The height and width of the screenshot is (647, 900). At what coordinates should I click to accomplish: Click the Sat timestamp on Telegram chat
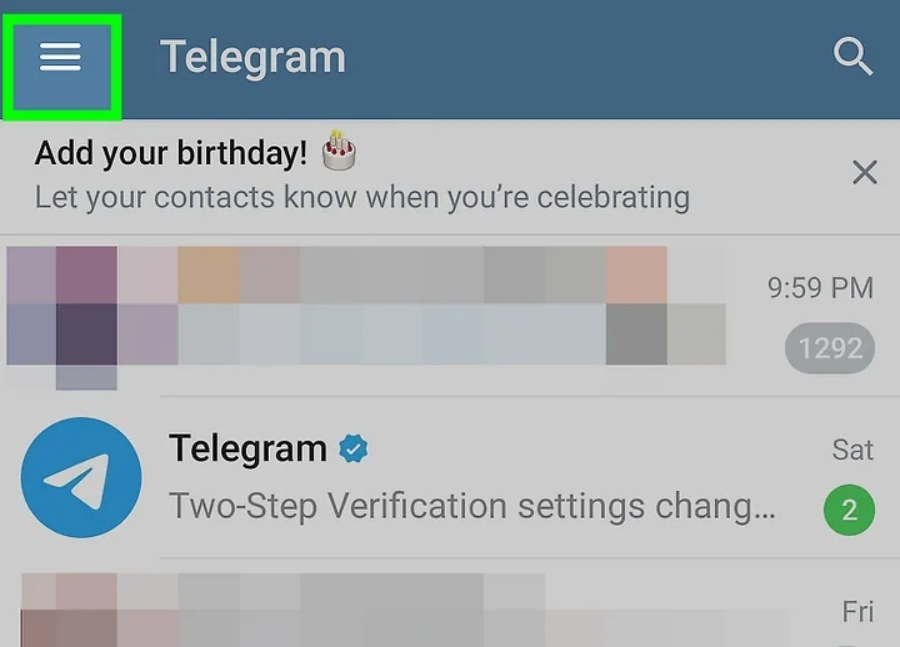[x=852, y=450]
